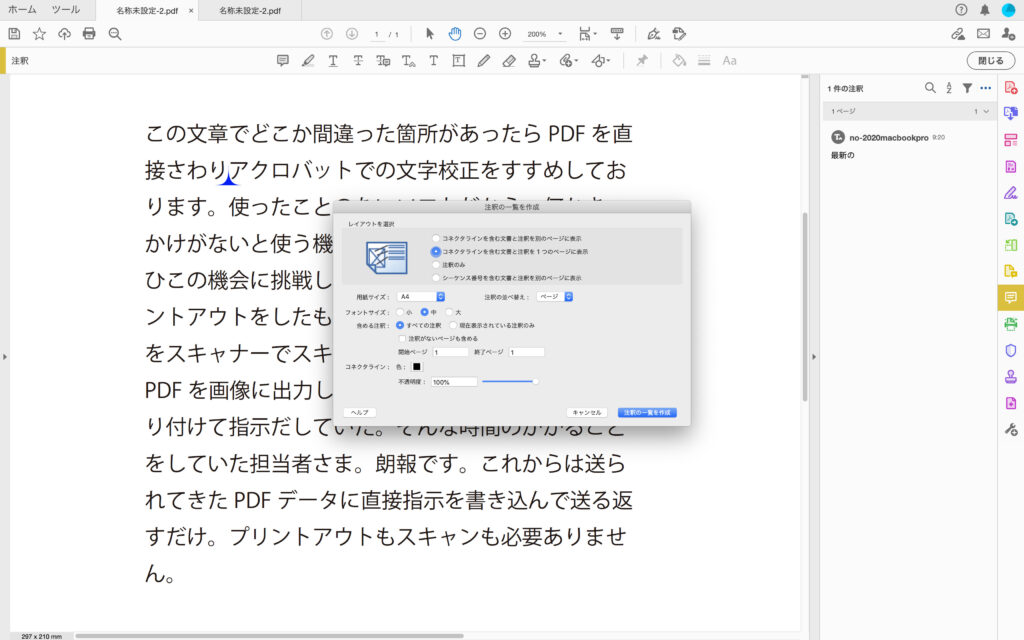Screen dimensions: 1024x640
Task: Choose the comments-only layout option
Action: coord(436,264)
